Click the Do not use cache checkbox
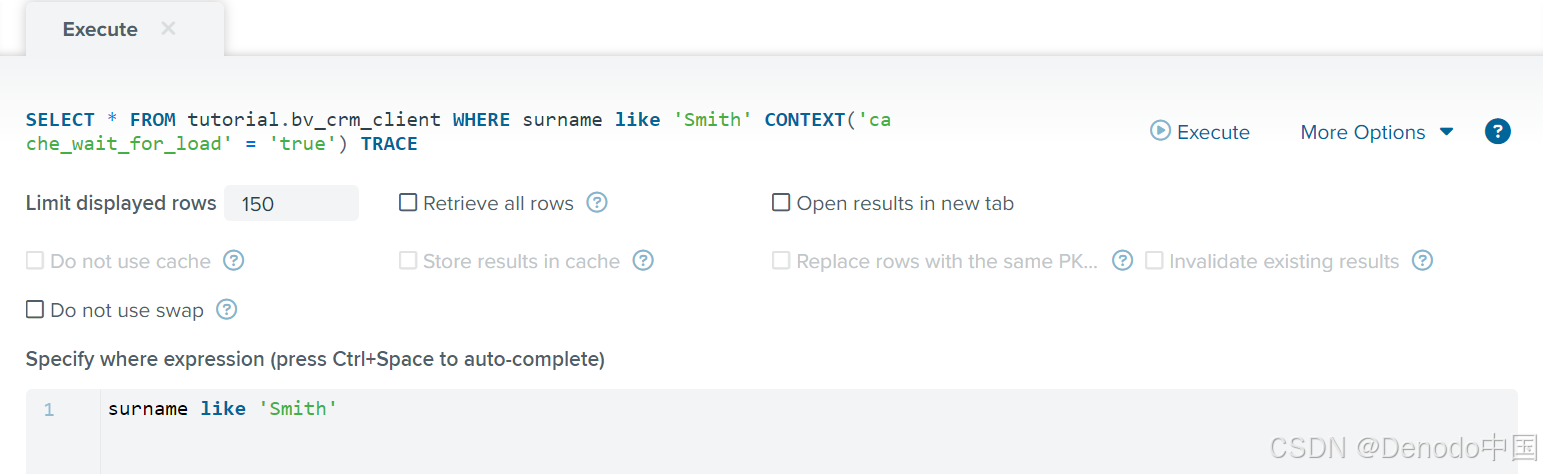 [x=35, y=261]
